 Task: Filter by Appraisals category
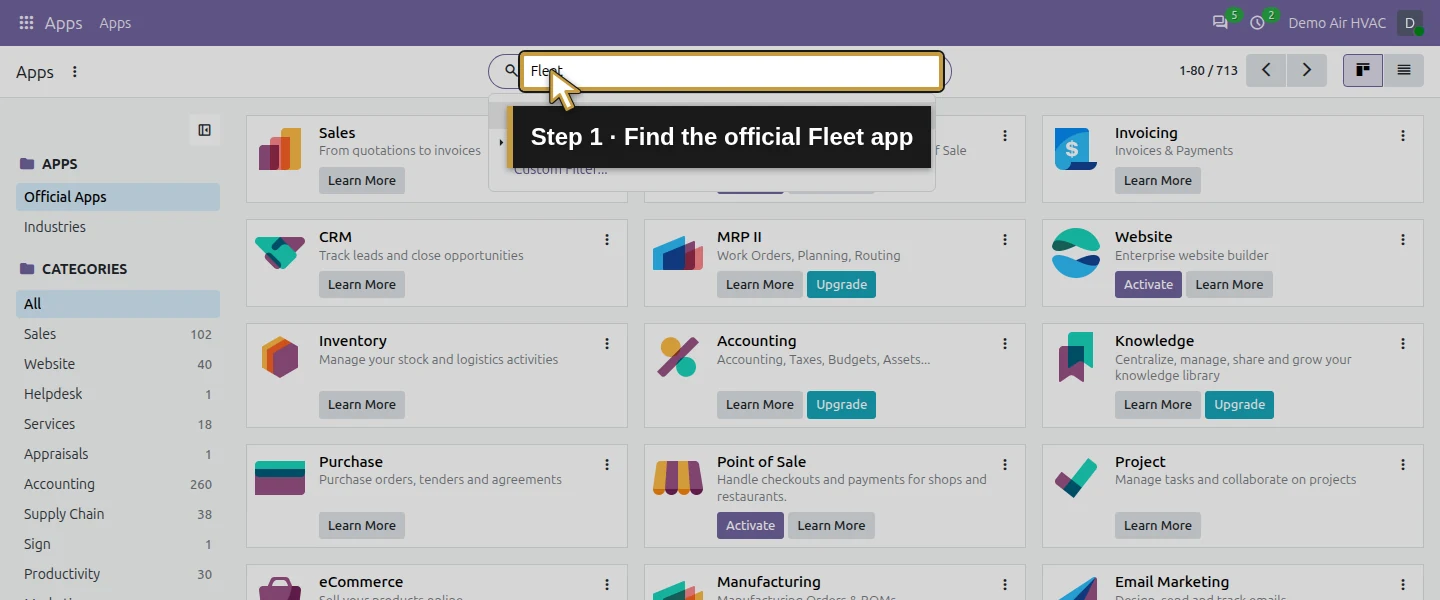pyautogui.click(x=118, y=454)
